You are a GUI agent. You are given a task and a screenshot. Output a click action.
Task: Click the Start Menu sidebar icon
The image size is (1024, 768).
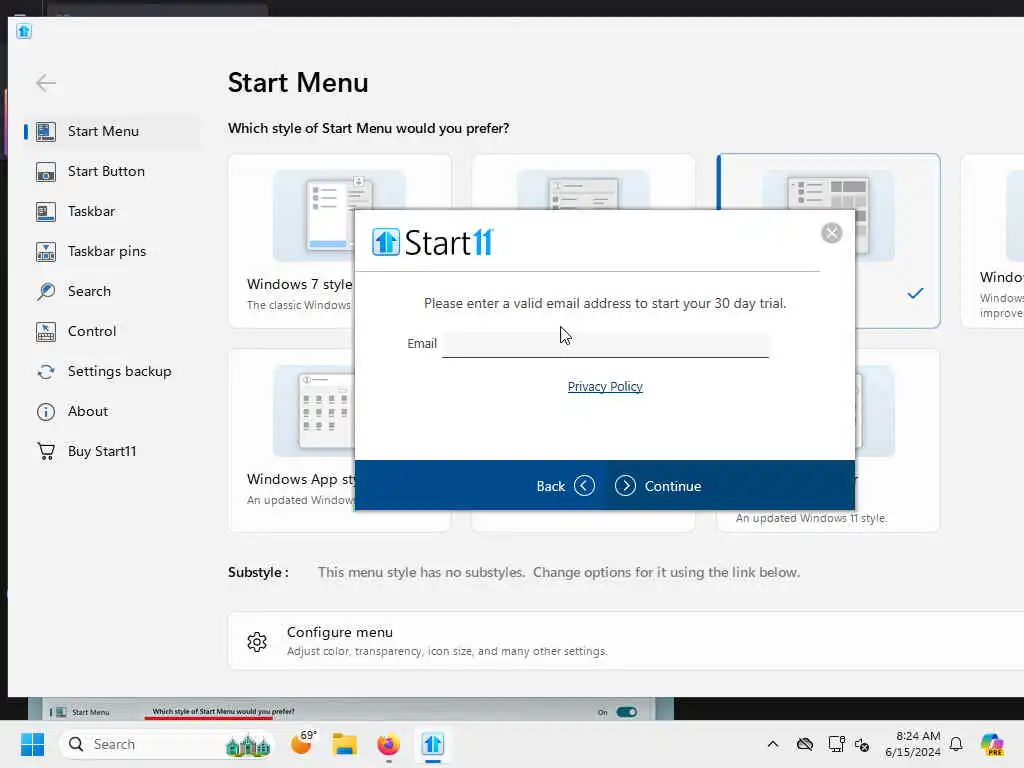tap(46, 131)
